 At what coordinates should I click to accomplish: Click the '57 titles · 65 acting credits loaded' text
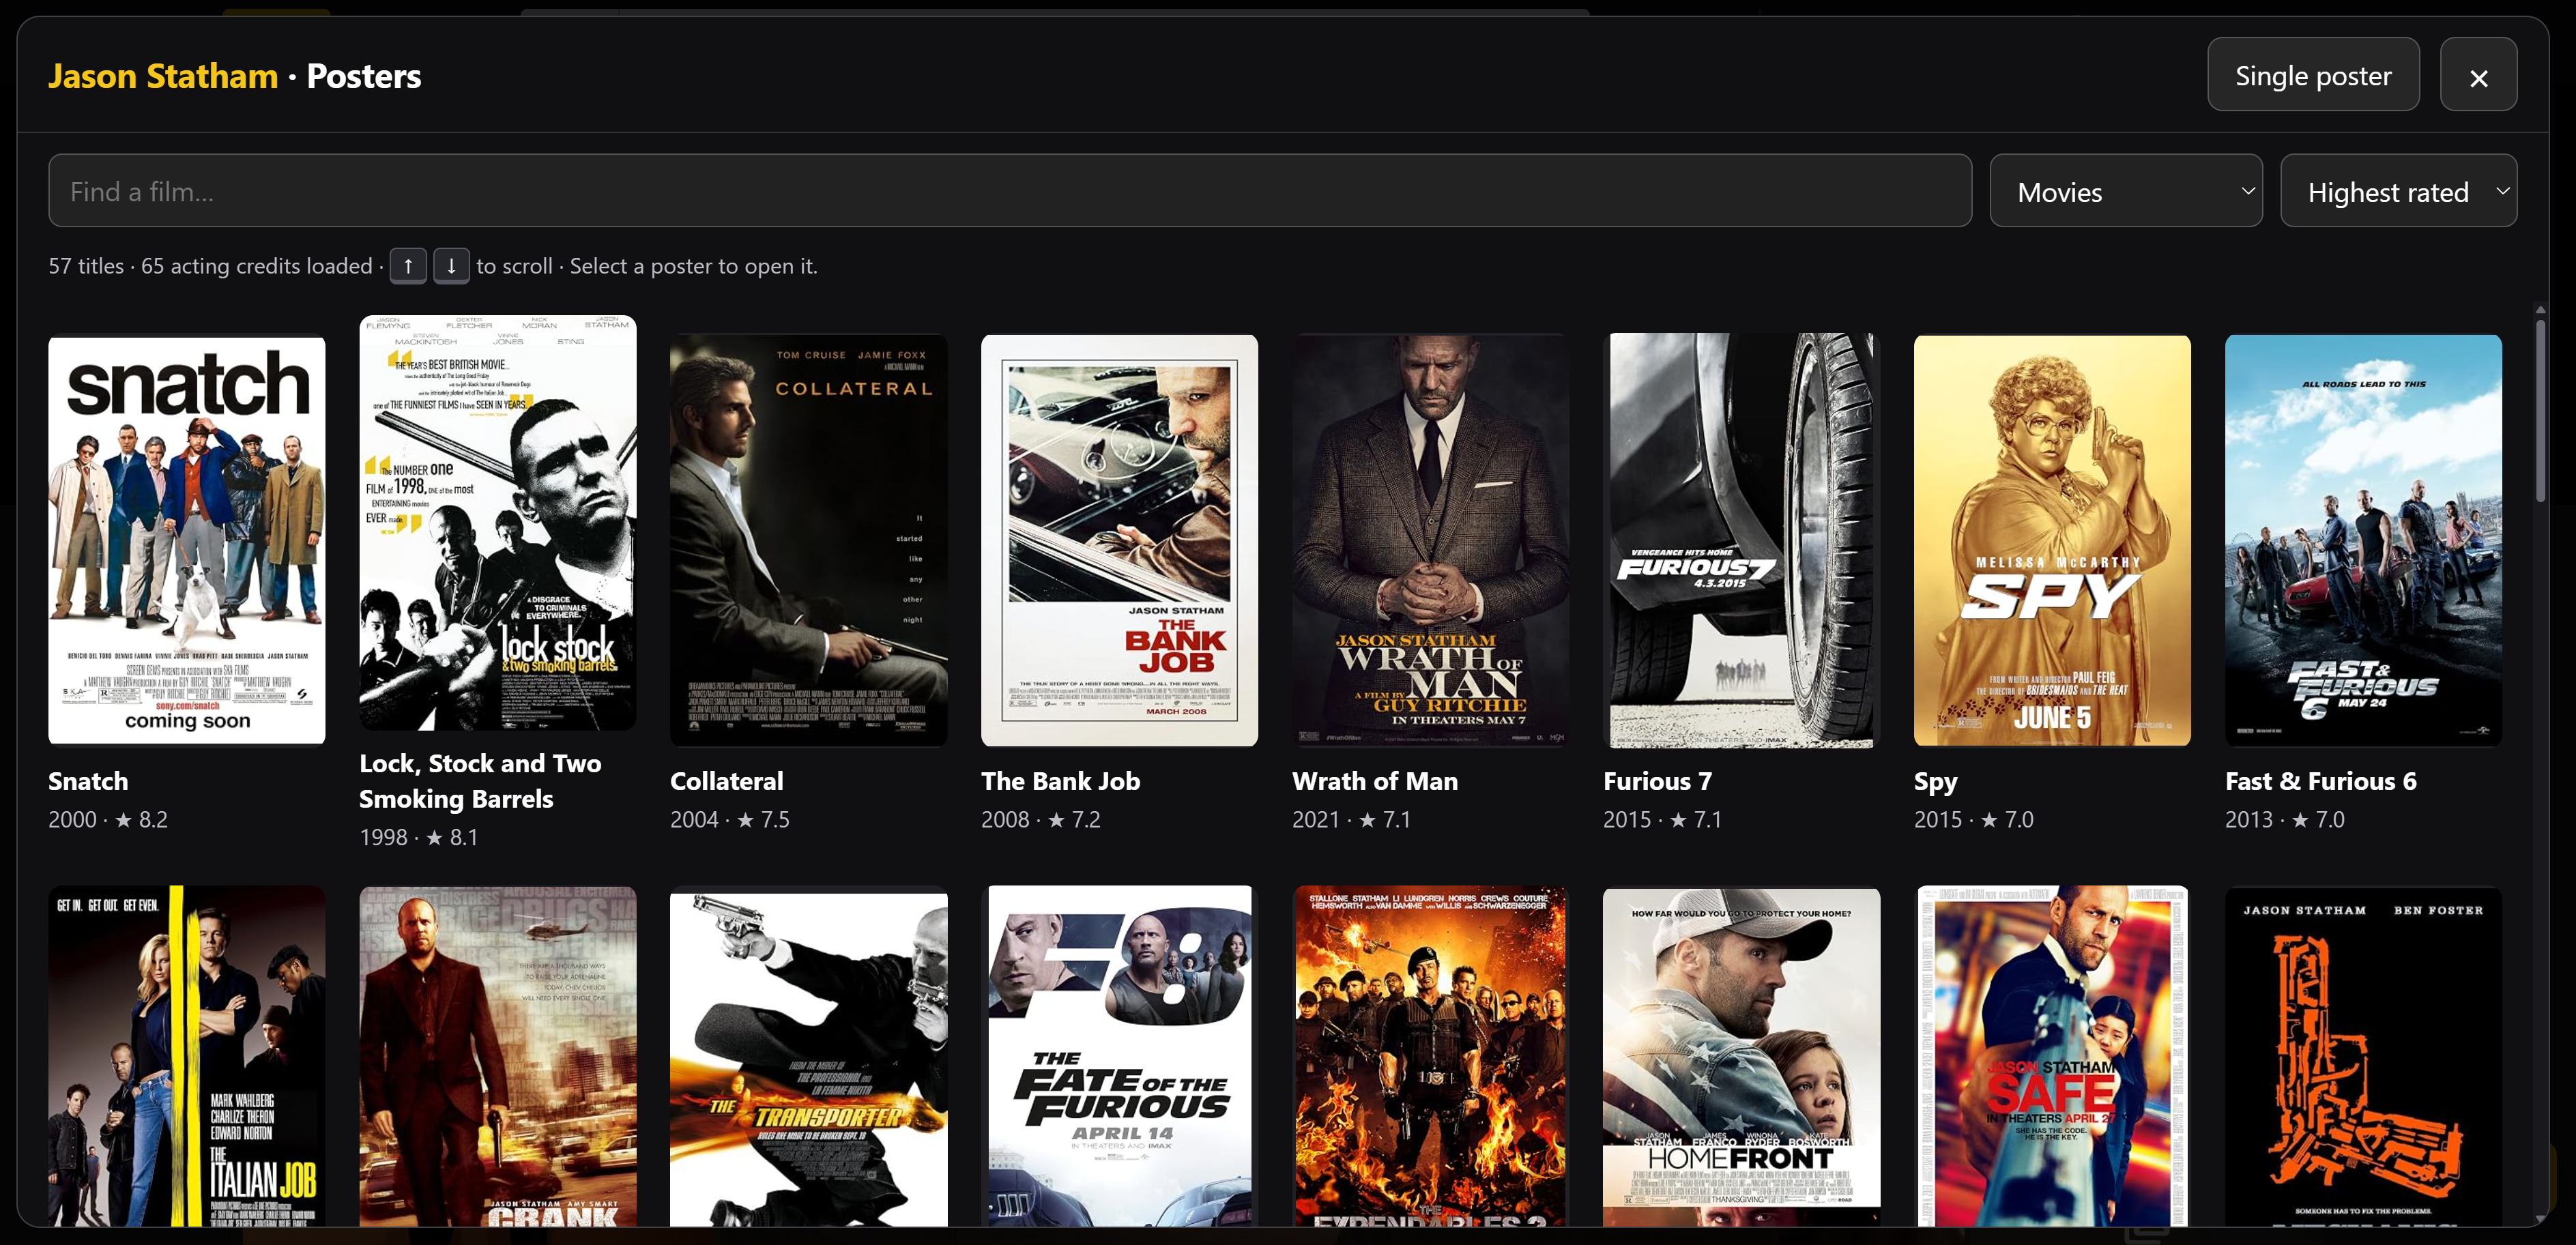(x=210, y=266)
